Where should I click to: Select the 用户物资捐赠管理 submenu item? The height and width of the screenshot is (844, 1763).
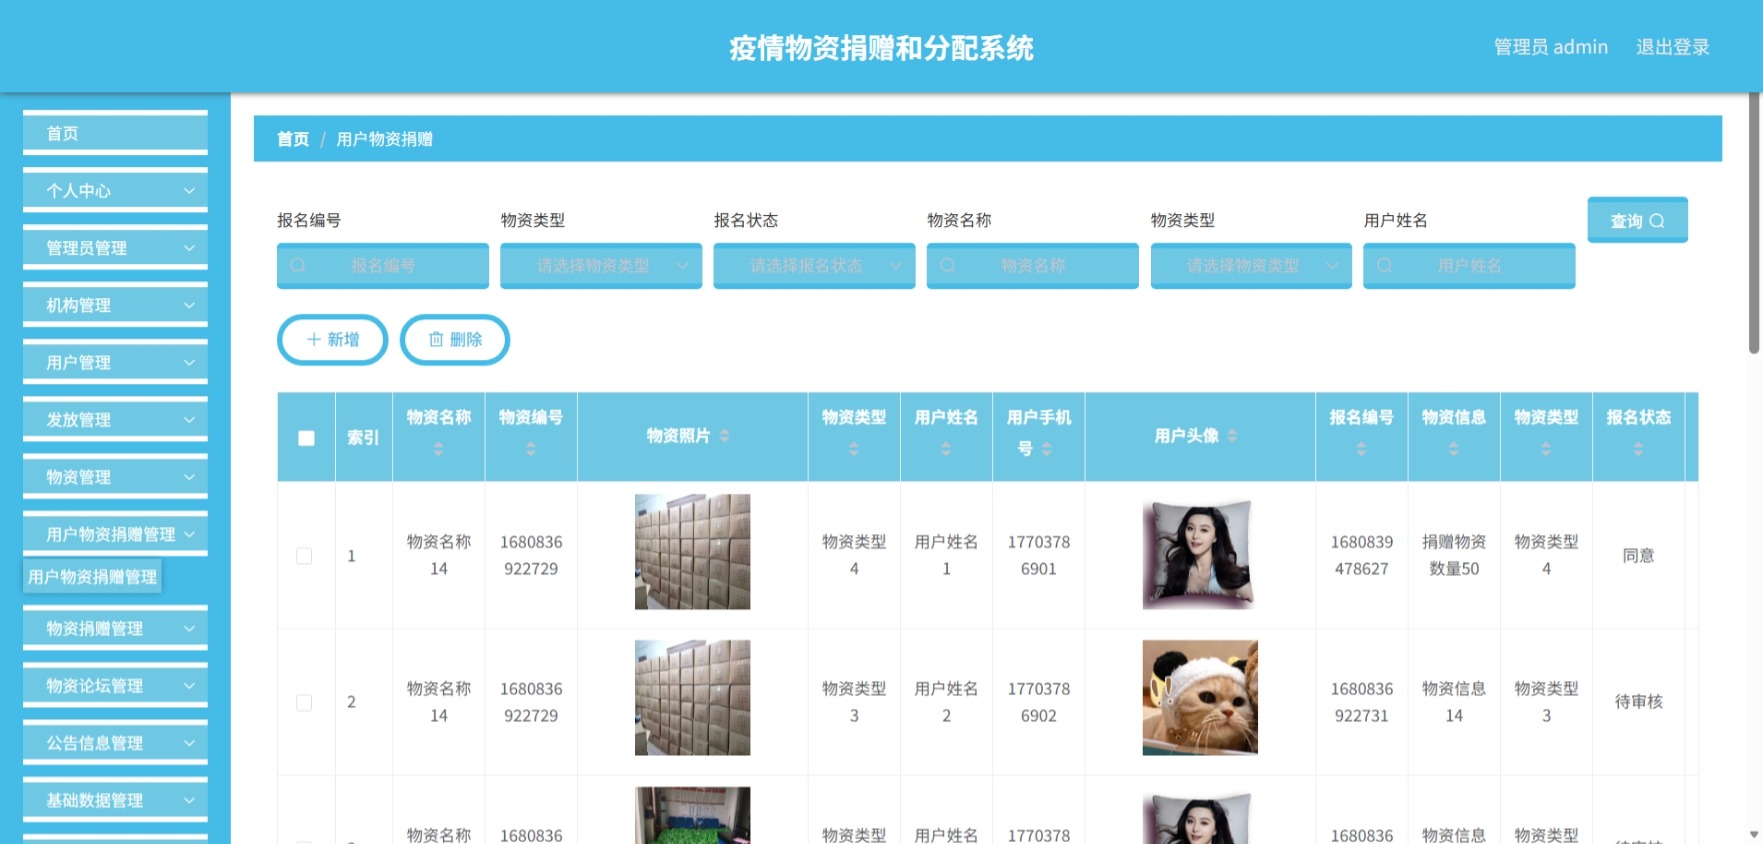[92, 577]
